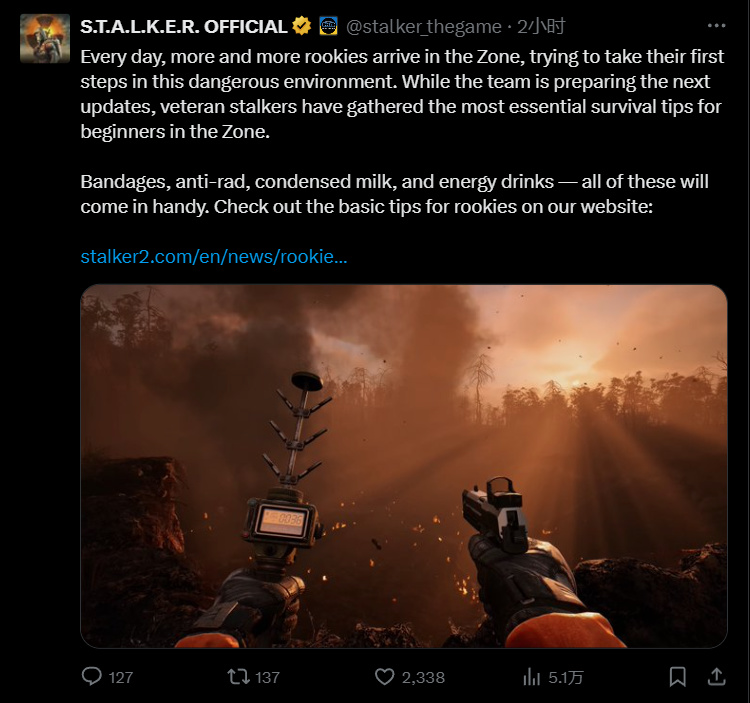Click the 137 reposts count
This screenshot has height=703, width=750.
coord(267,677)
